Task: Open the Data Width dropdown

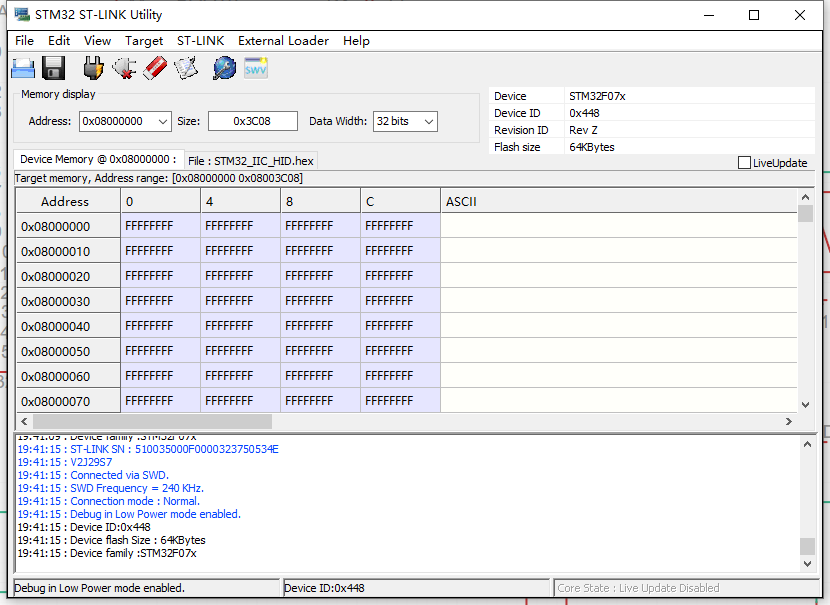Action: (x=429, y=121)
